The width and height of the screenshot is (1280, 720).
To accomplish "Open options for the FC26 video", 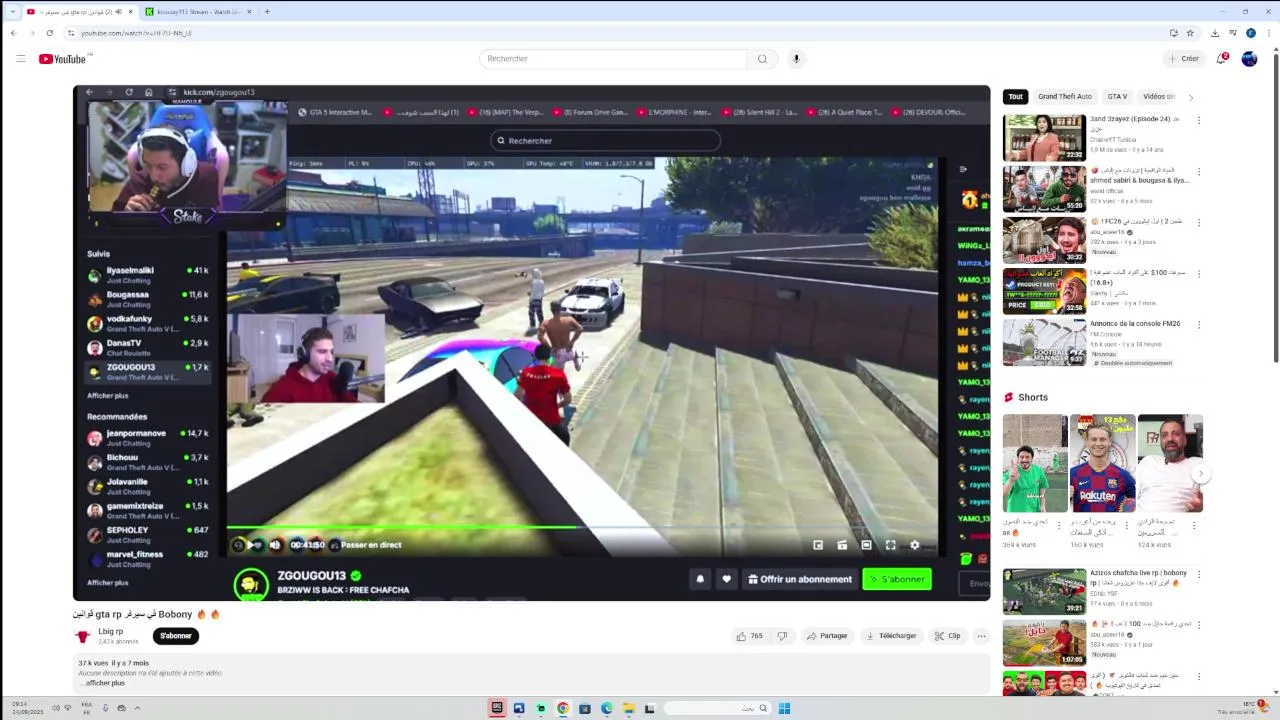I will tap(1199, 222).
